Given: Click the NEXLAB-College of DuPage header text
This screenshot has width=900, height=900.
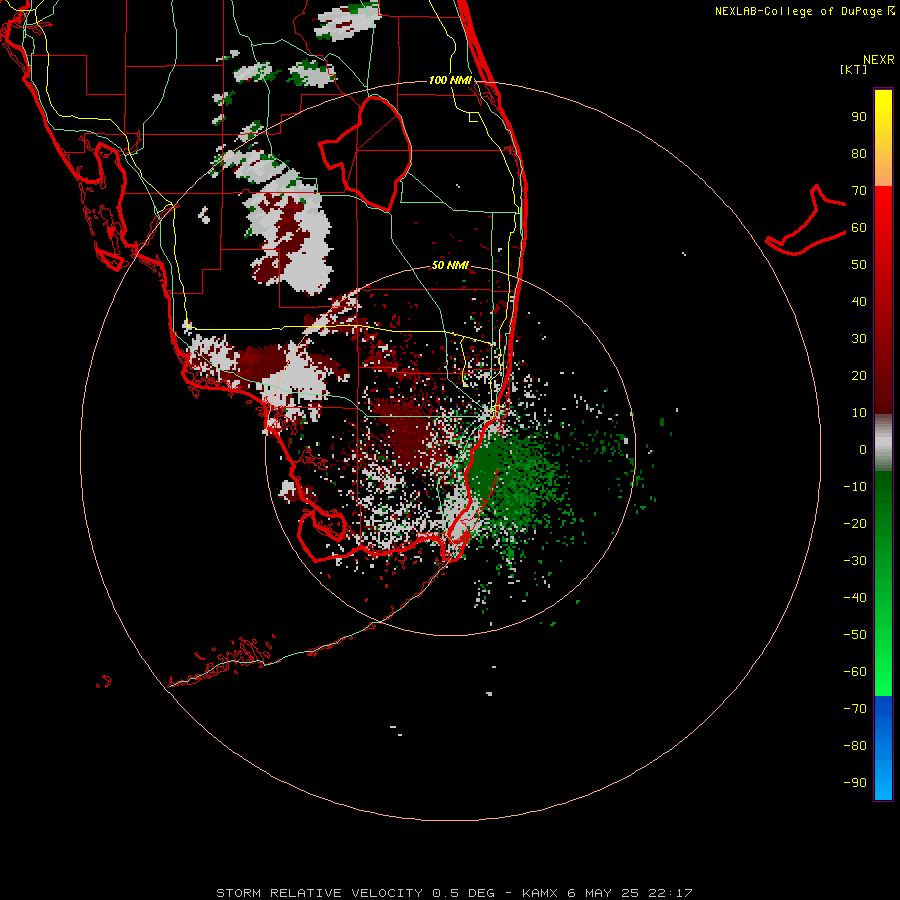Looking at the screenshot, I should pos(805,11).
